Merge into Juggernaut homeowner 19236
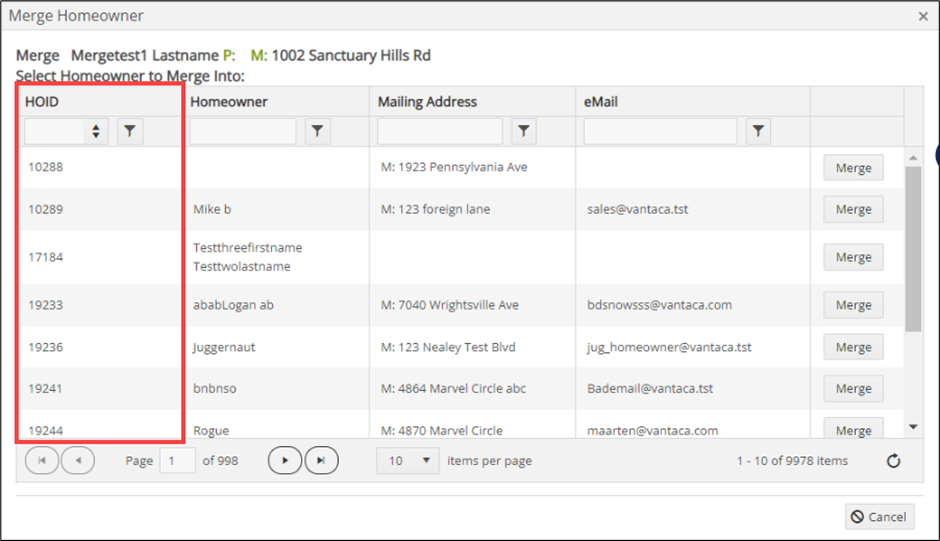 pos(853,347)
